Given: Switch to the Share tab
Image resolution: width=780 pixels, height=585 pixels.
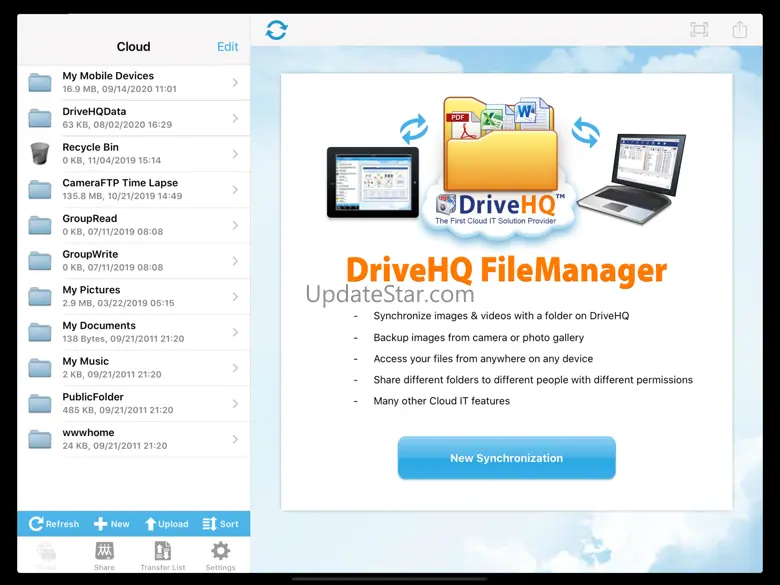Looking at the screenshot, I should coord(104,556).
